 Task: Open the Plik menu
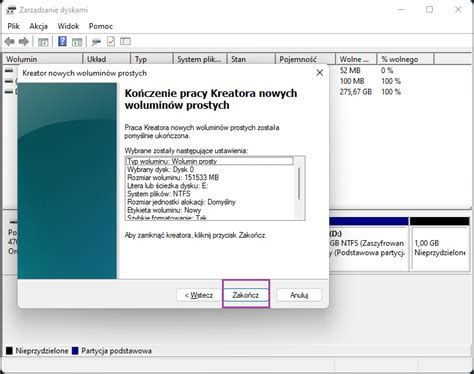(13, 26)
